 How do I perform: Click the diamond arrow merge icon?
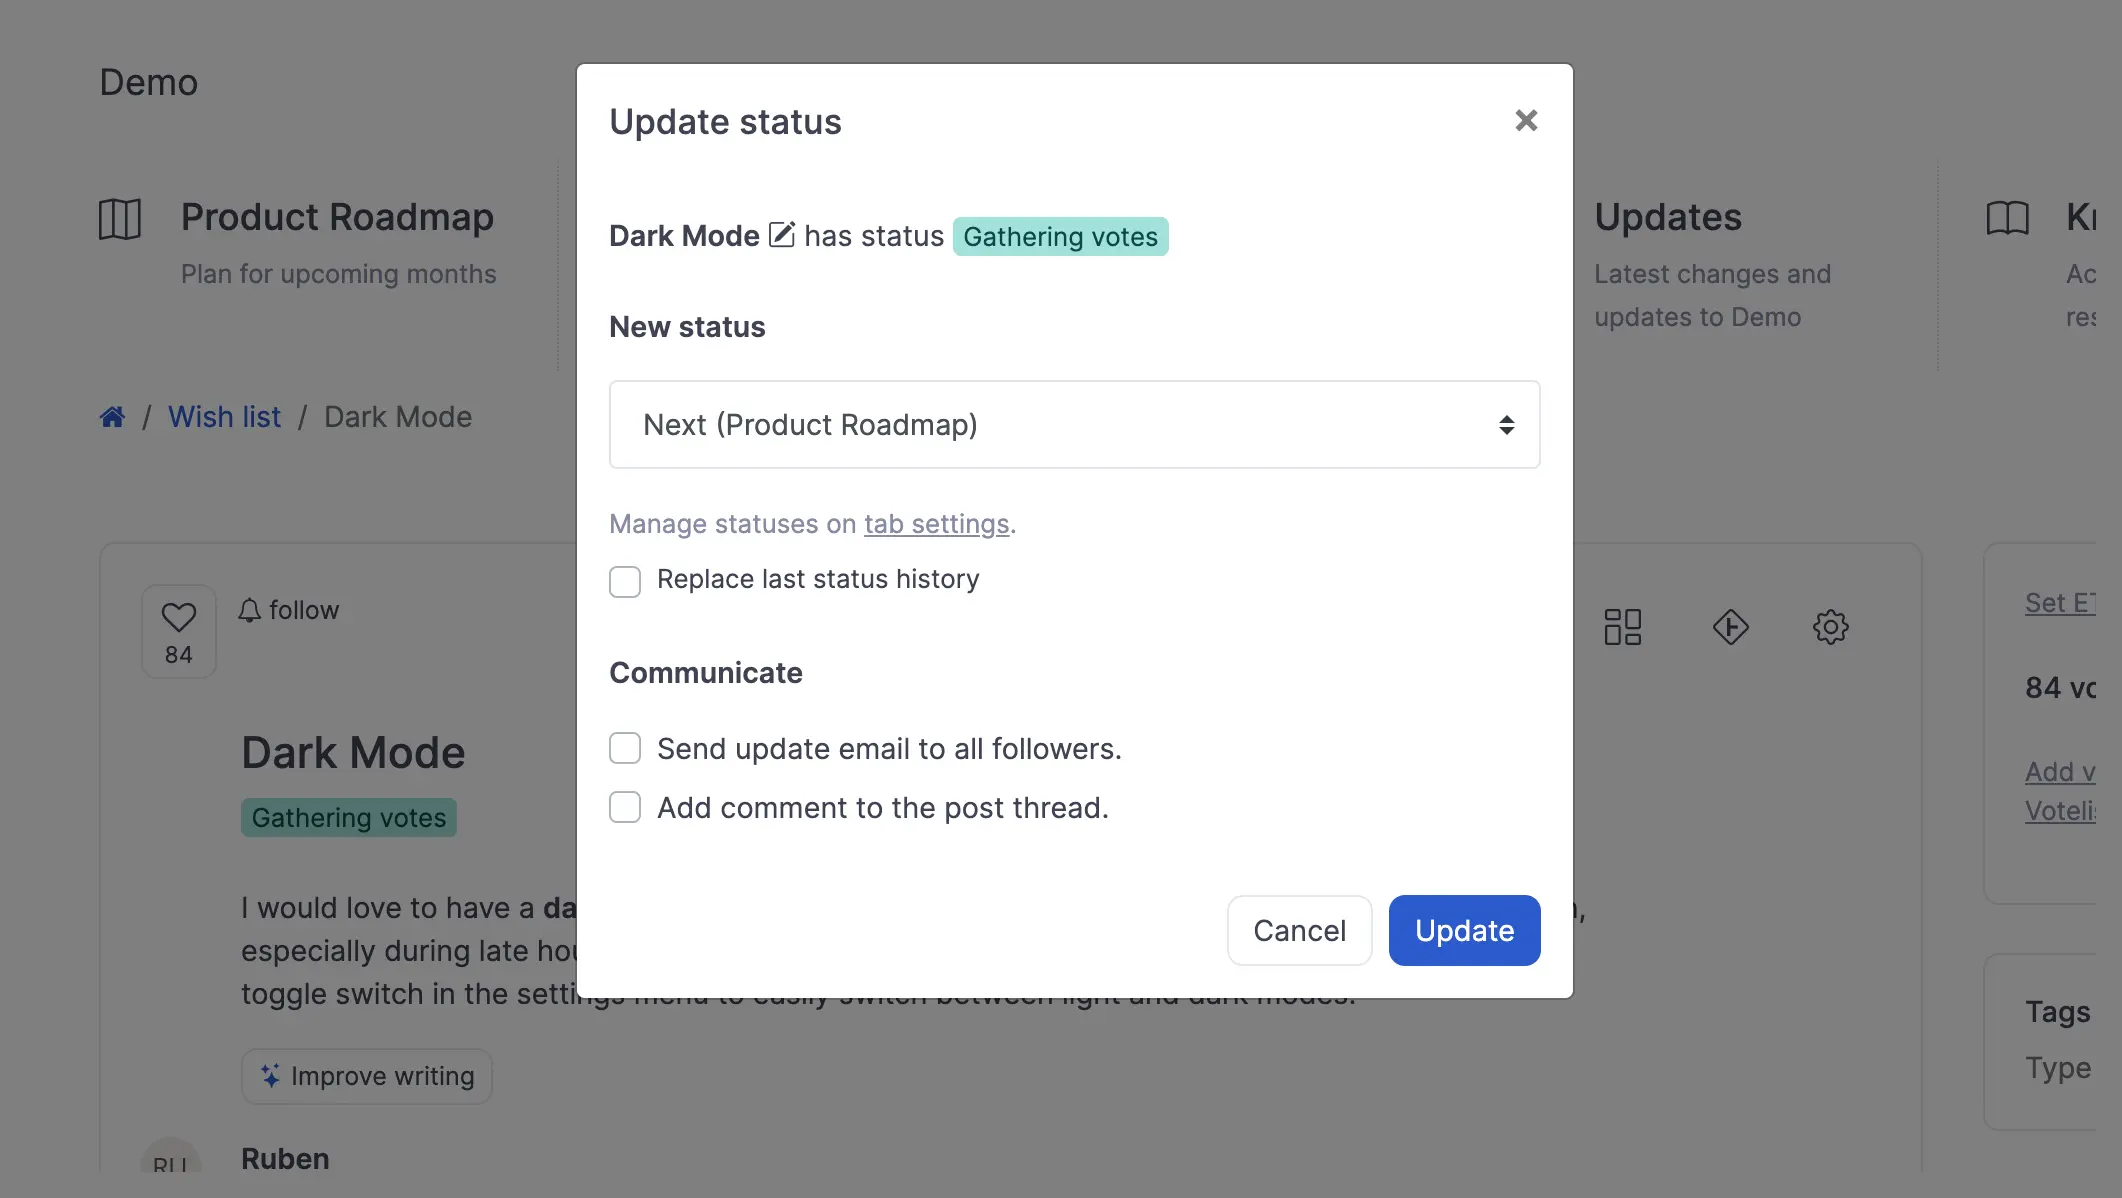(x=1730, y=627)
